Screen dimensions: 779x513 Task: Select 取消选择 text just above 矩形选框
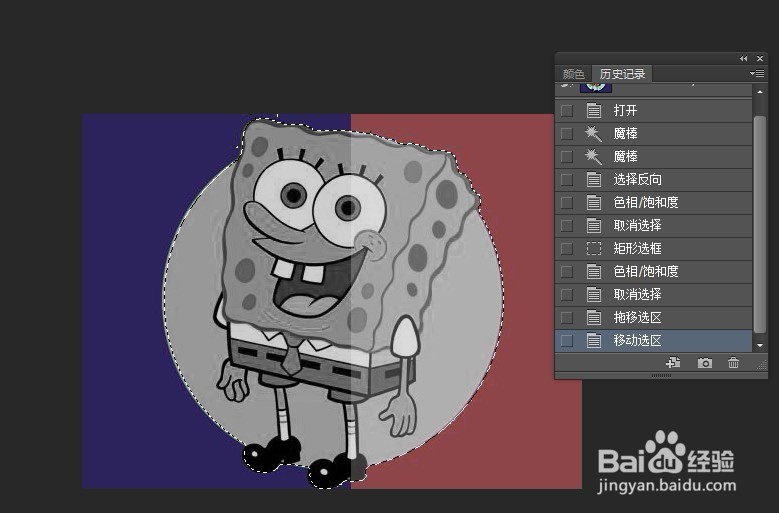click(x=637, y=225)
